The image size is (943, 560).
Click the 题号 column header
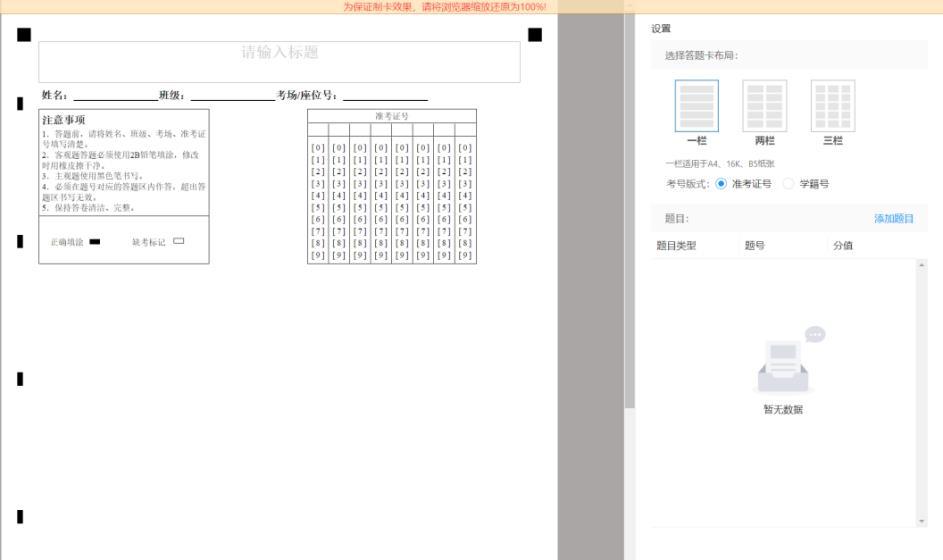tap(754, 245)
